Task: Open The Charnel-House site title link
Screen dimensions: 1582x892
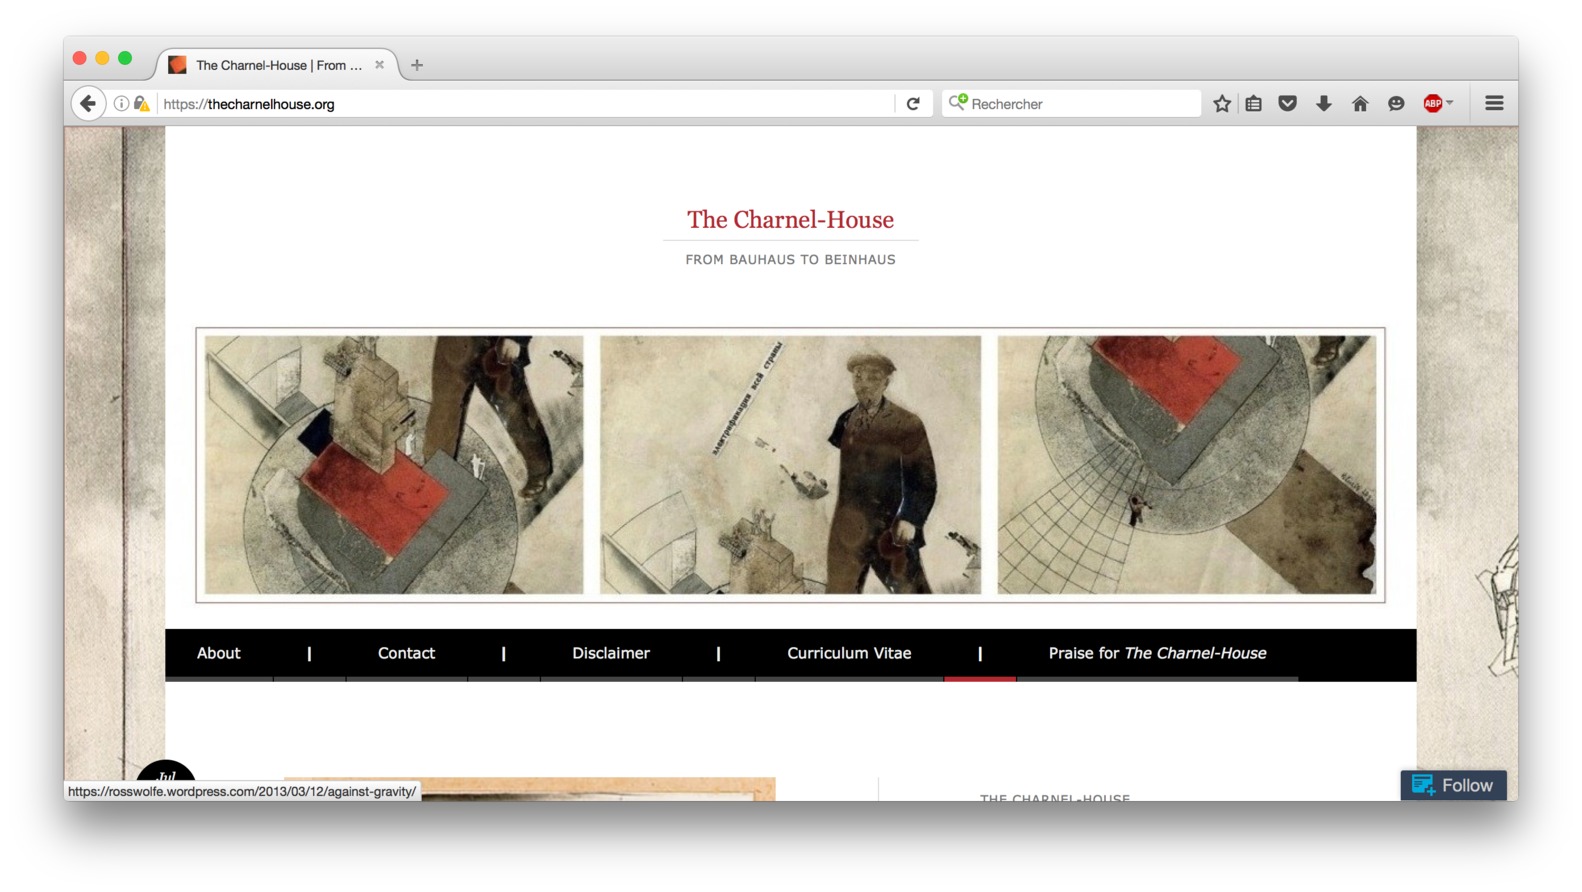Action: click(790, 219)
